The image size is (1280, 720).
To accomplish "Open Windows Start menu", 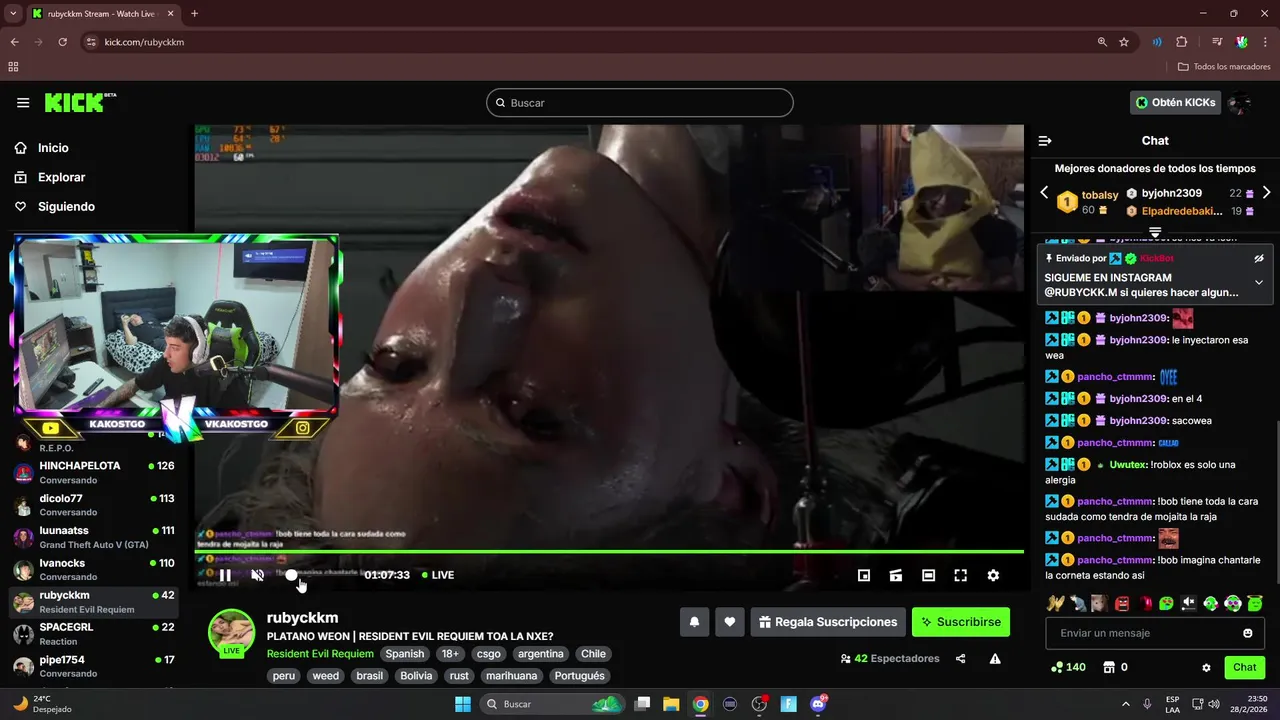I will 463,704.
